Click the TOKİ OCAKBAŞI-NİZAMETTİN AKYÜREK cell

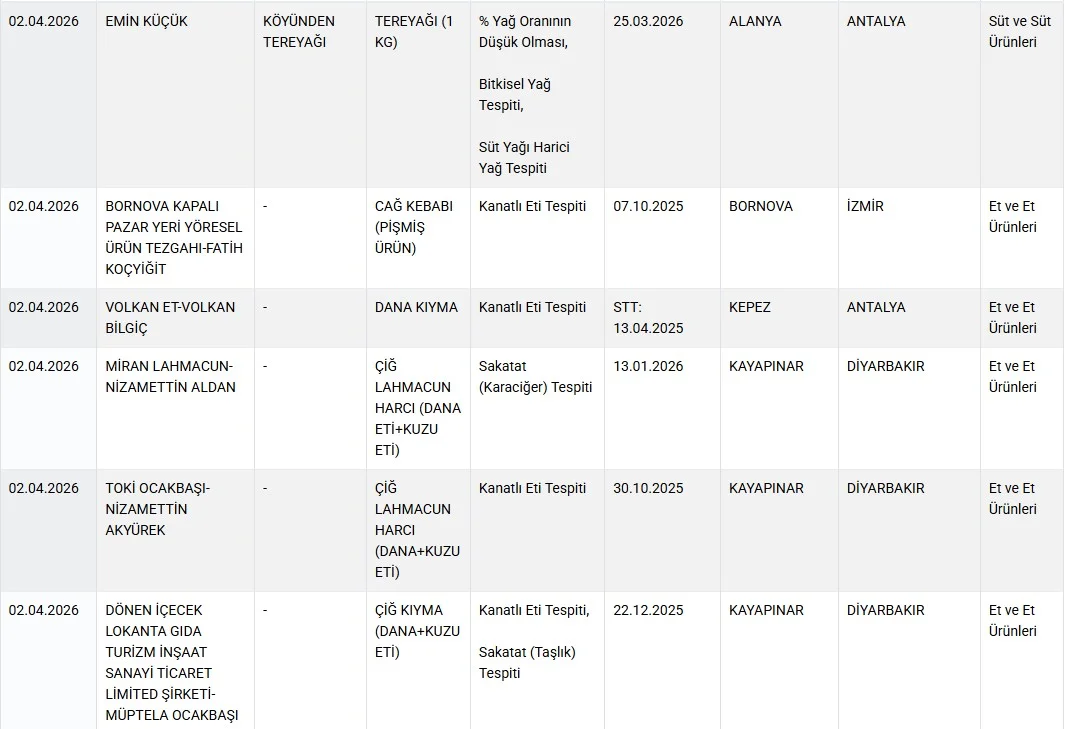pyautogui.click(x=158, y=509)
